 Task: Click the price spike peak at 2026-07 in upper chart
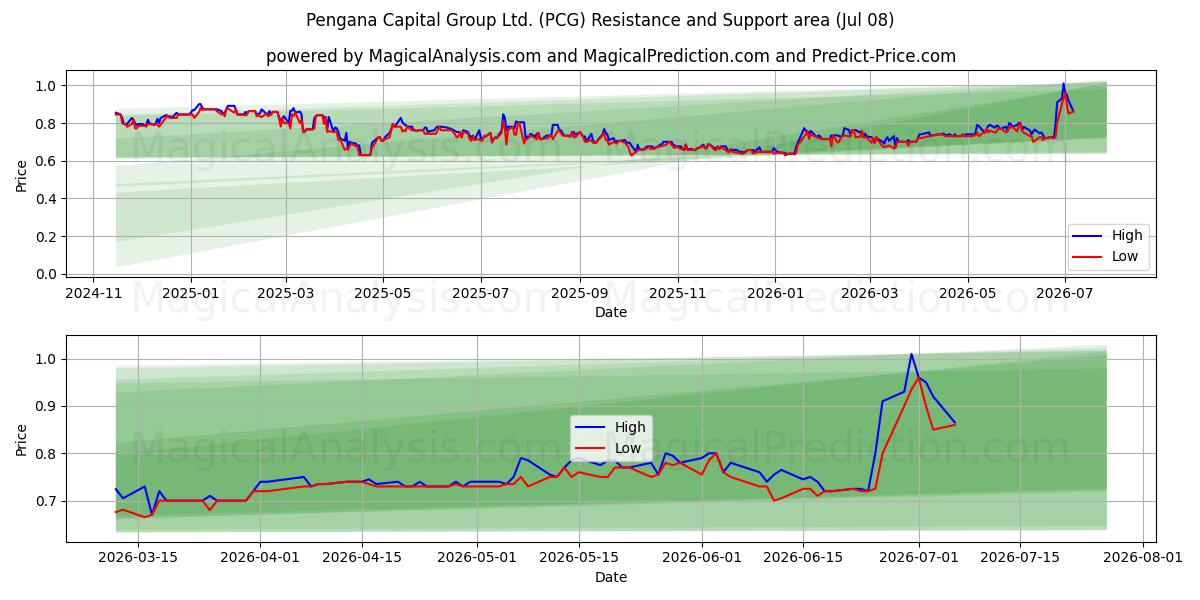1063,84
